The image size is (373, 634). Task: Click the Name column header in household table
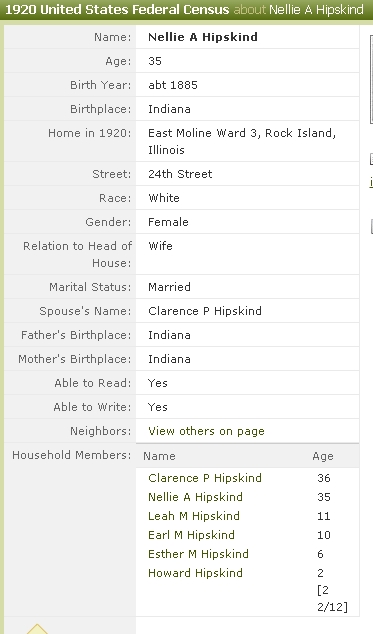pos(159,456)
